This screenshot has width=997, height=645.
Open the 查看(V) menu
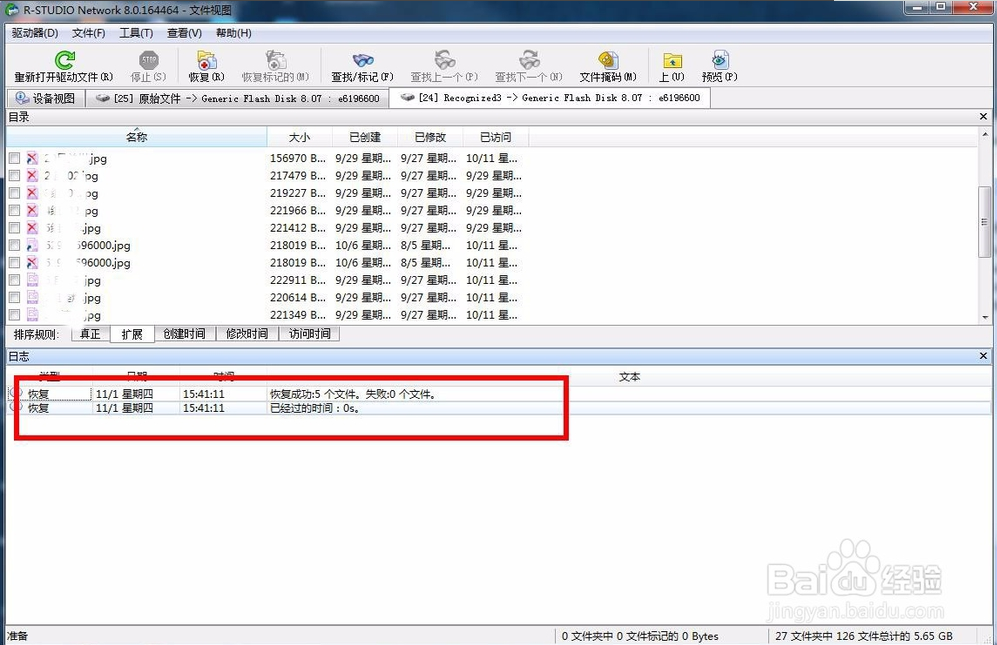point(184,33)
